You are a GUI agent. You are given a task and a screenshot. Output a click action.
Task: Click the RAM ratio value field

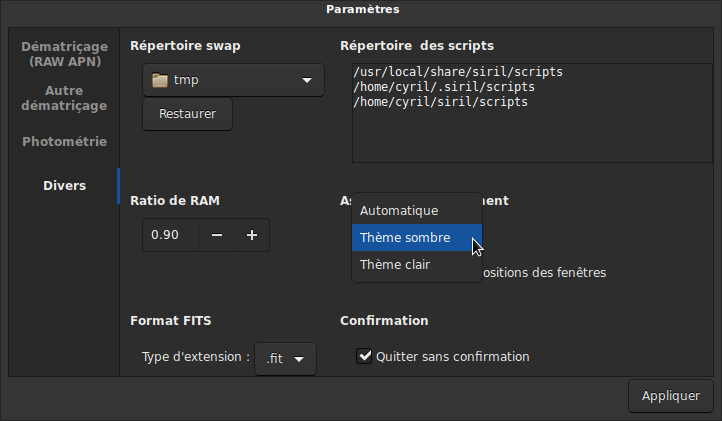point(169,235)
